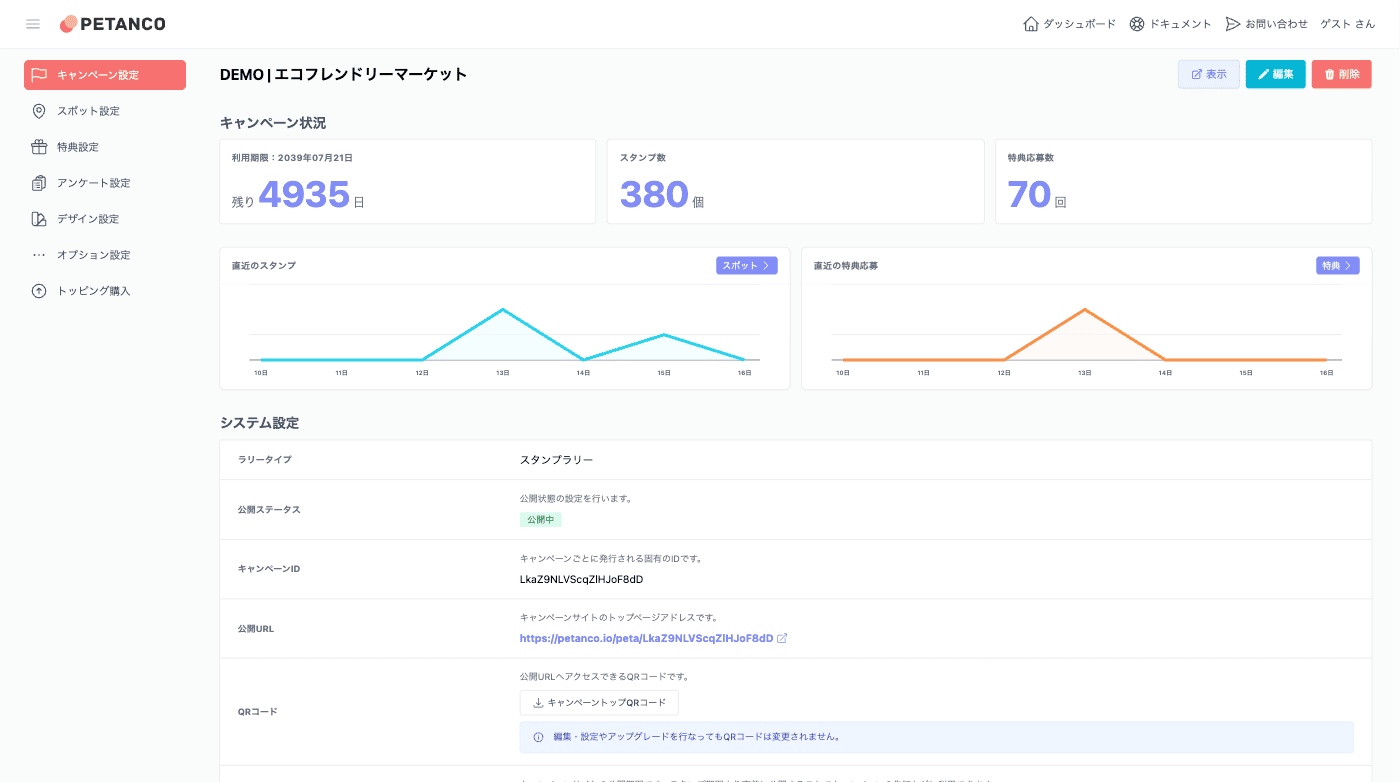Select the アンケート設定 clipboard icon
This screenshot has height=782, width=1400.
pos(39,183)
